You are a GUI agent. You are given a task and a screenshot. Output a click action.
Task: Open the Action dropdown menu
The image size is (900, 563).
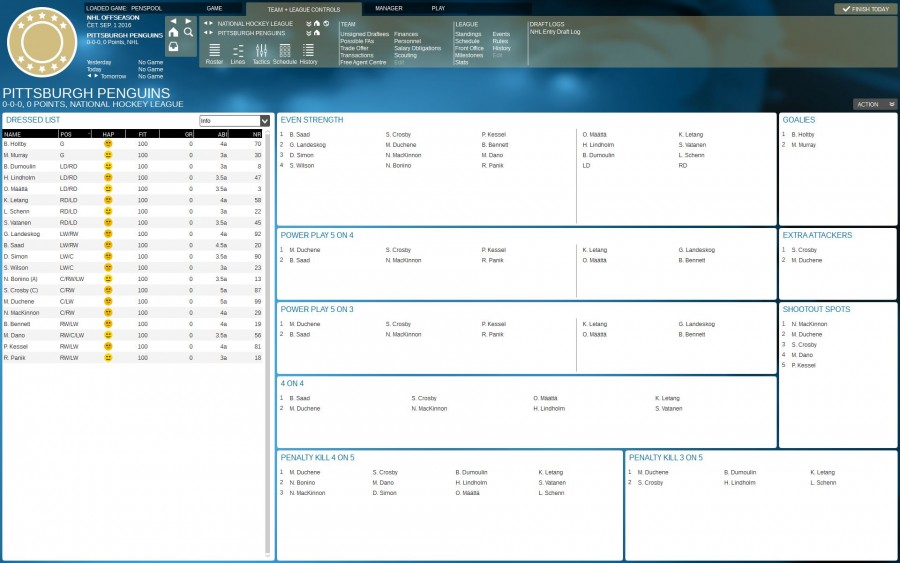point(875,104)
